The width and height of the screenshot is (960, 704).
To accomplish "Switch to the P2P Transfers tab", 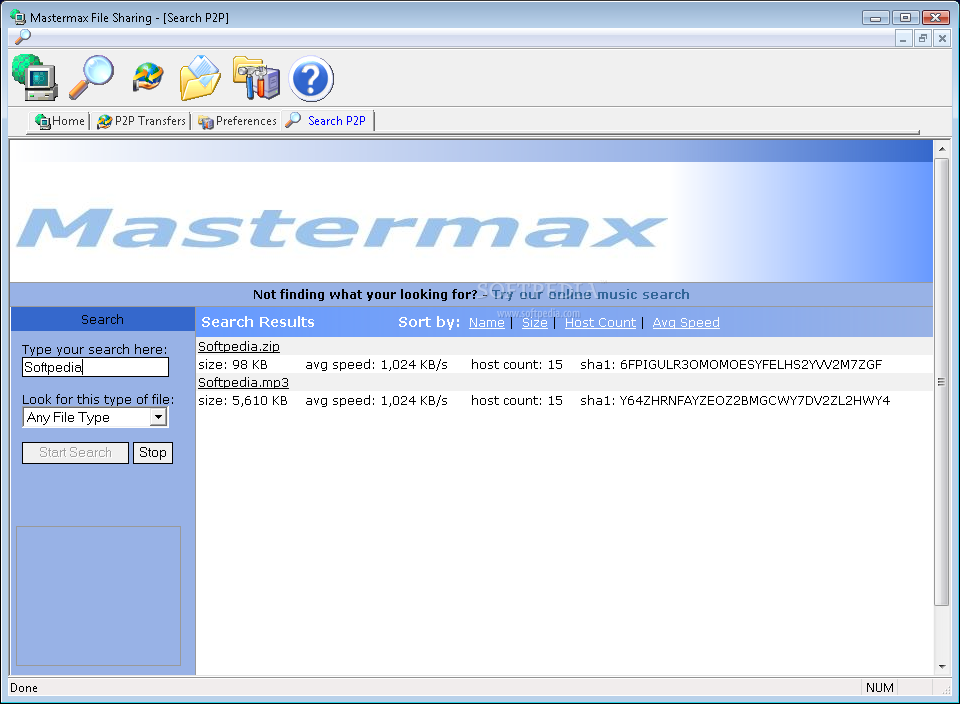I will pyautogui.click(x=141, y=121).
